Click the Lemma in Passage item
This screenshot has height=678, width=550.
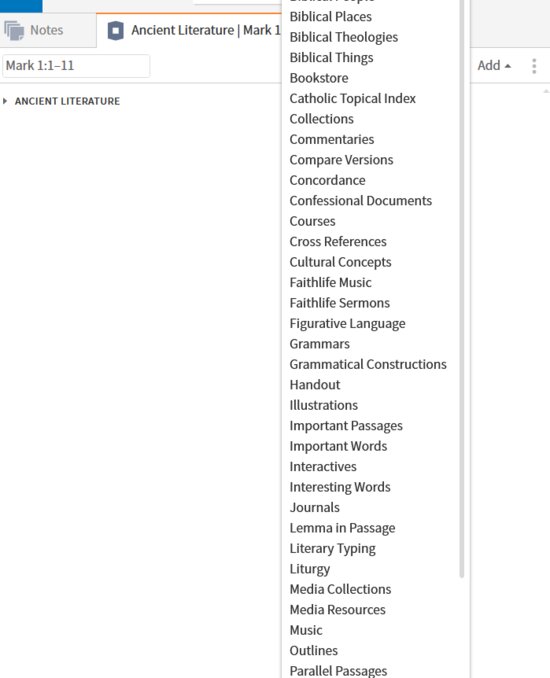point(342,528)
